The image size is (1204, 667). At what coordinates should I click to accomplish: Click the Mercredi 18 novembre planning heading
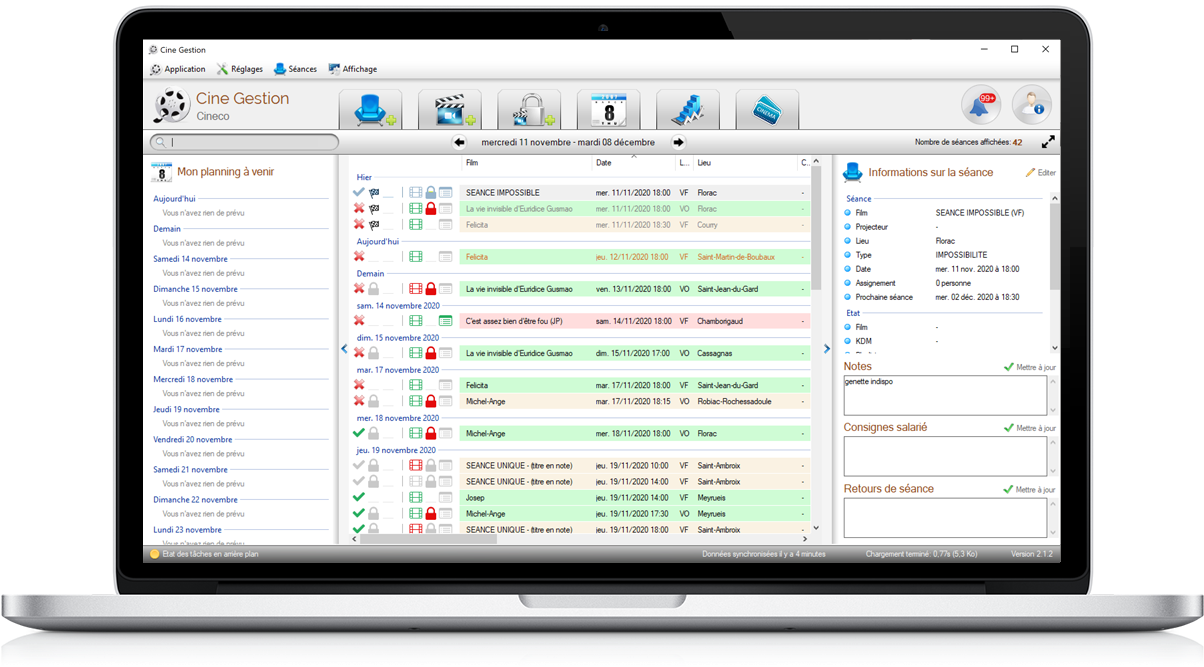[x=193, y=379]
